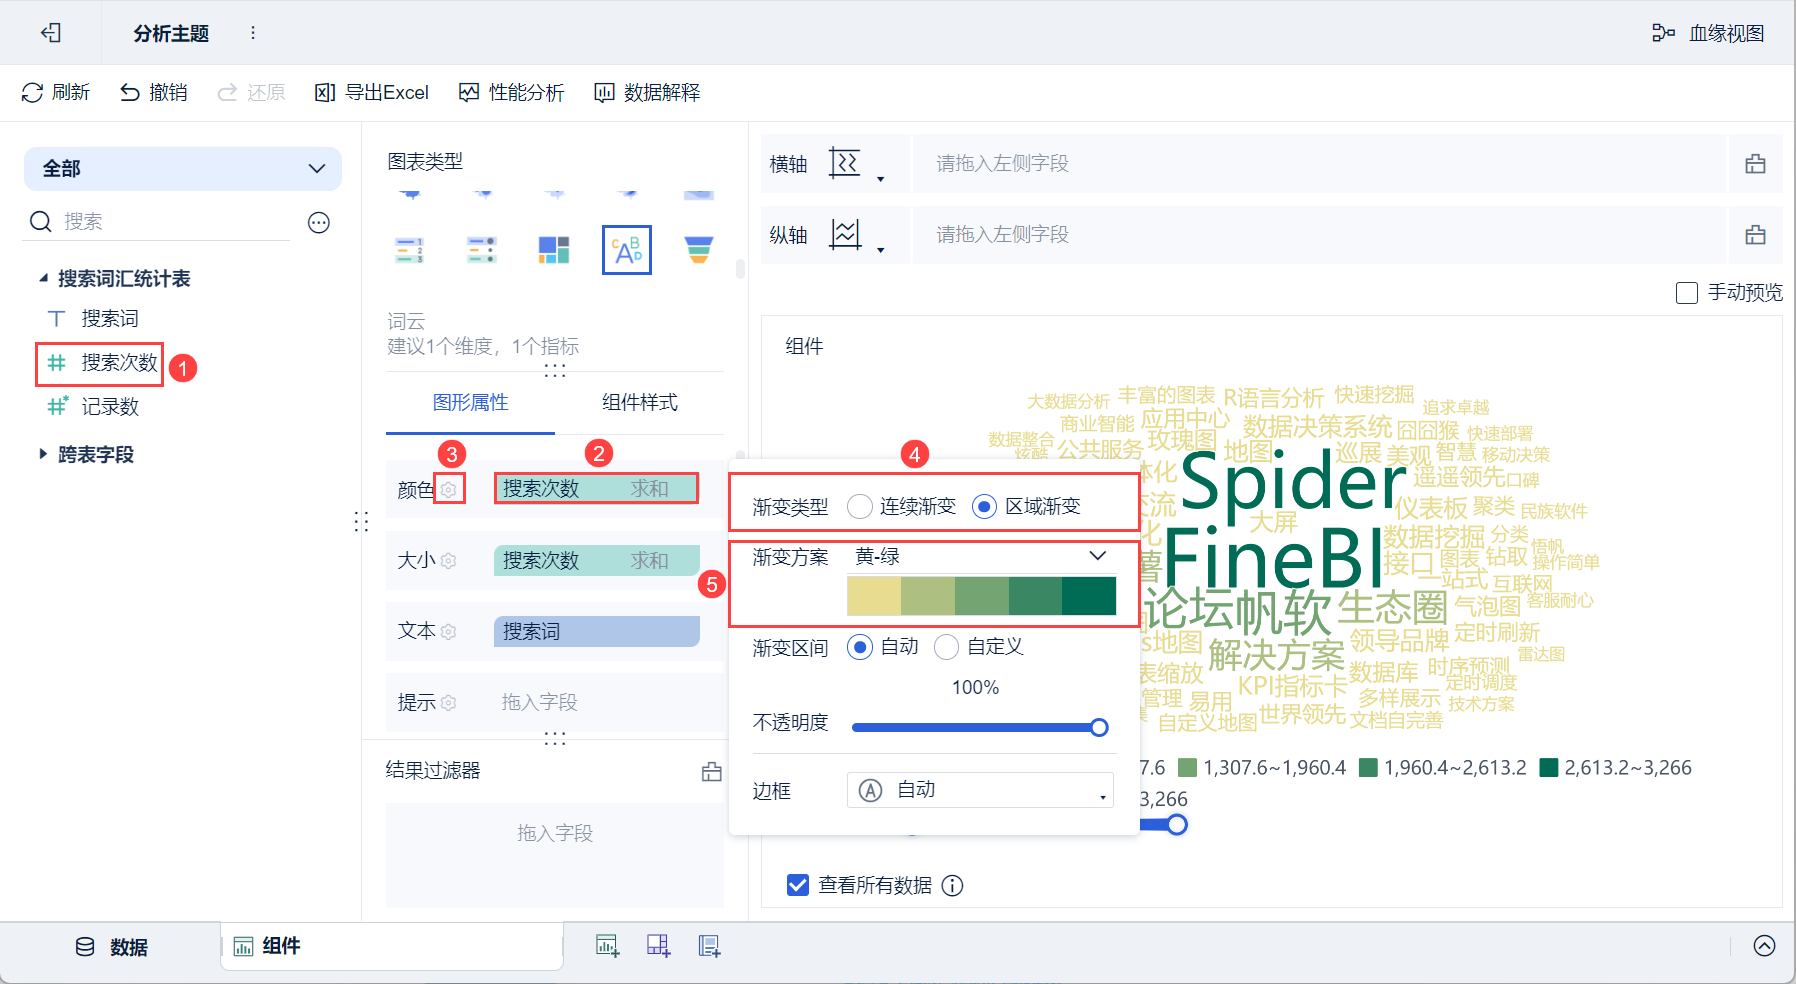Click the collapse arrow icon at bottom right
This screenshot has height=984, width=1796.
pos(1765,946)
